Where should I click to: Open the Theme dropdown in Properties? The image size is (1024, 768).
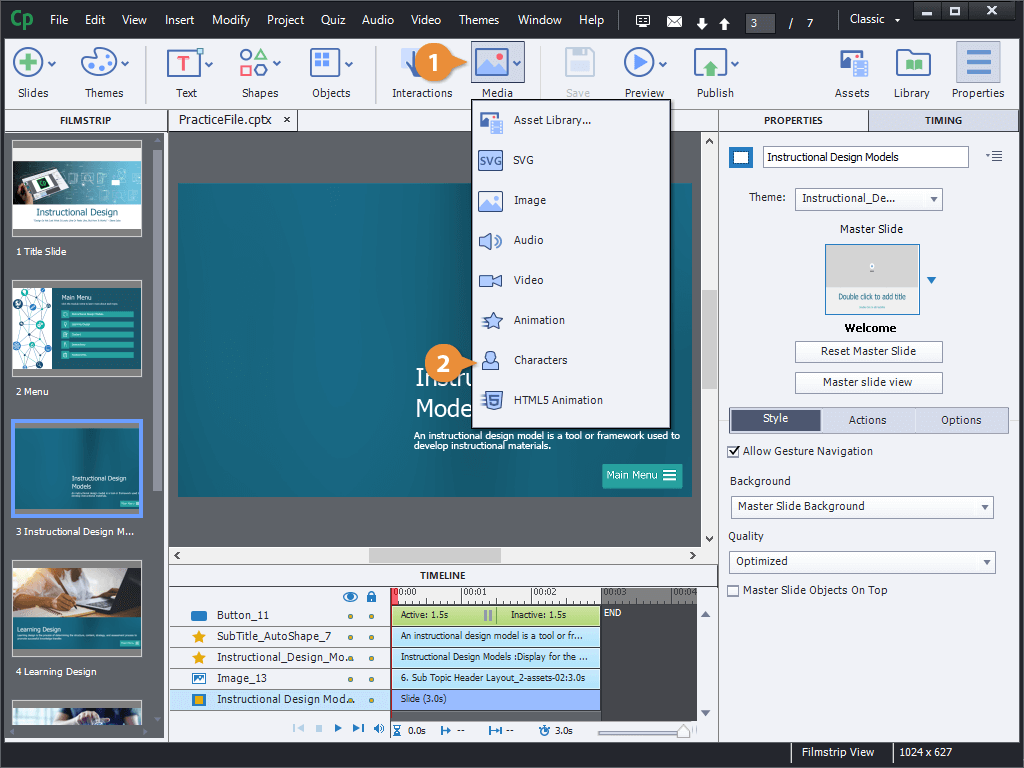(868, 199)
